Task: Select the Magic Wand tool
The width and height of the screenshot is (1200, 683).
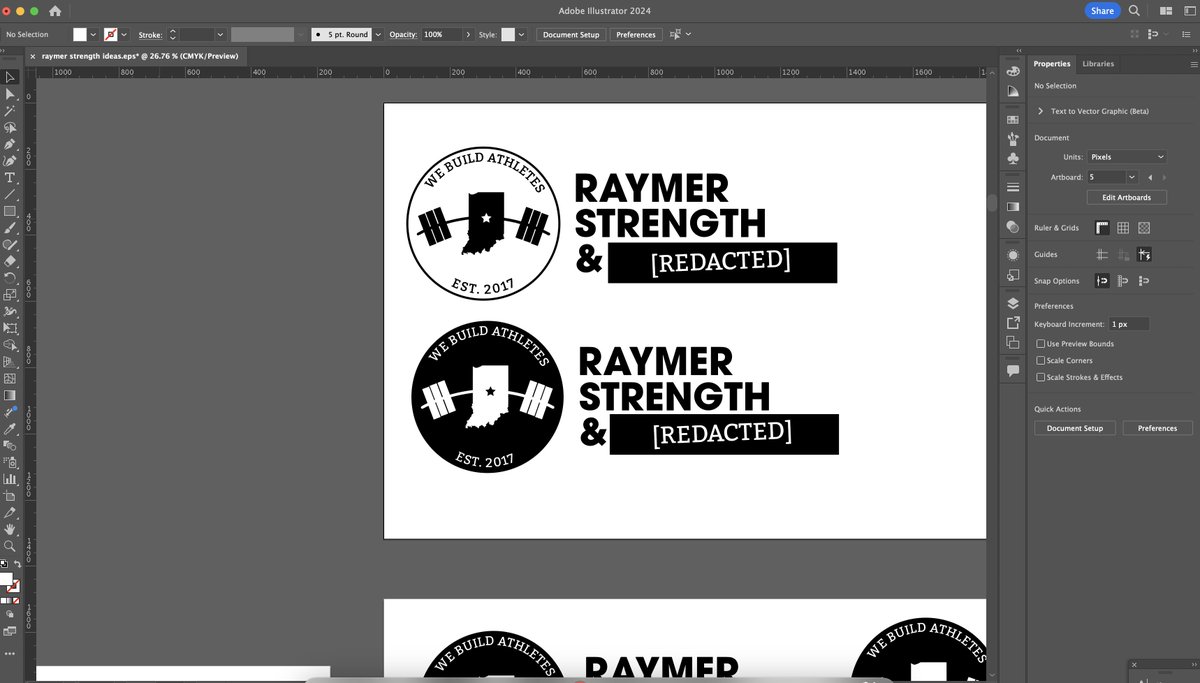Action: (10, 111)
